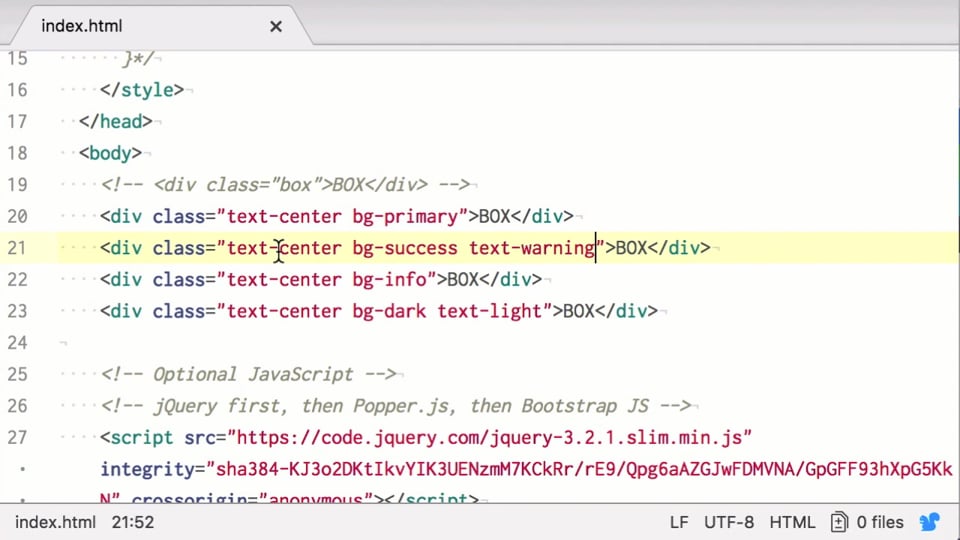This screenshot has height=540, width=960.
Task: Click the squirrel update icon
Action: (929, 522)
